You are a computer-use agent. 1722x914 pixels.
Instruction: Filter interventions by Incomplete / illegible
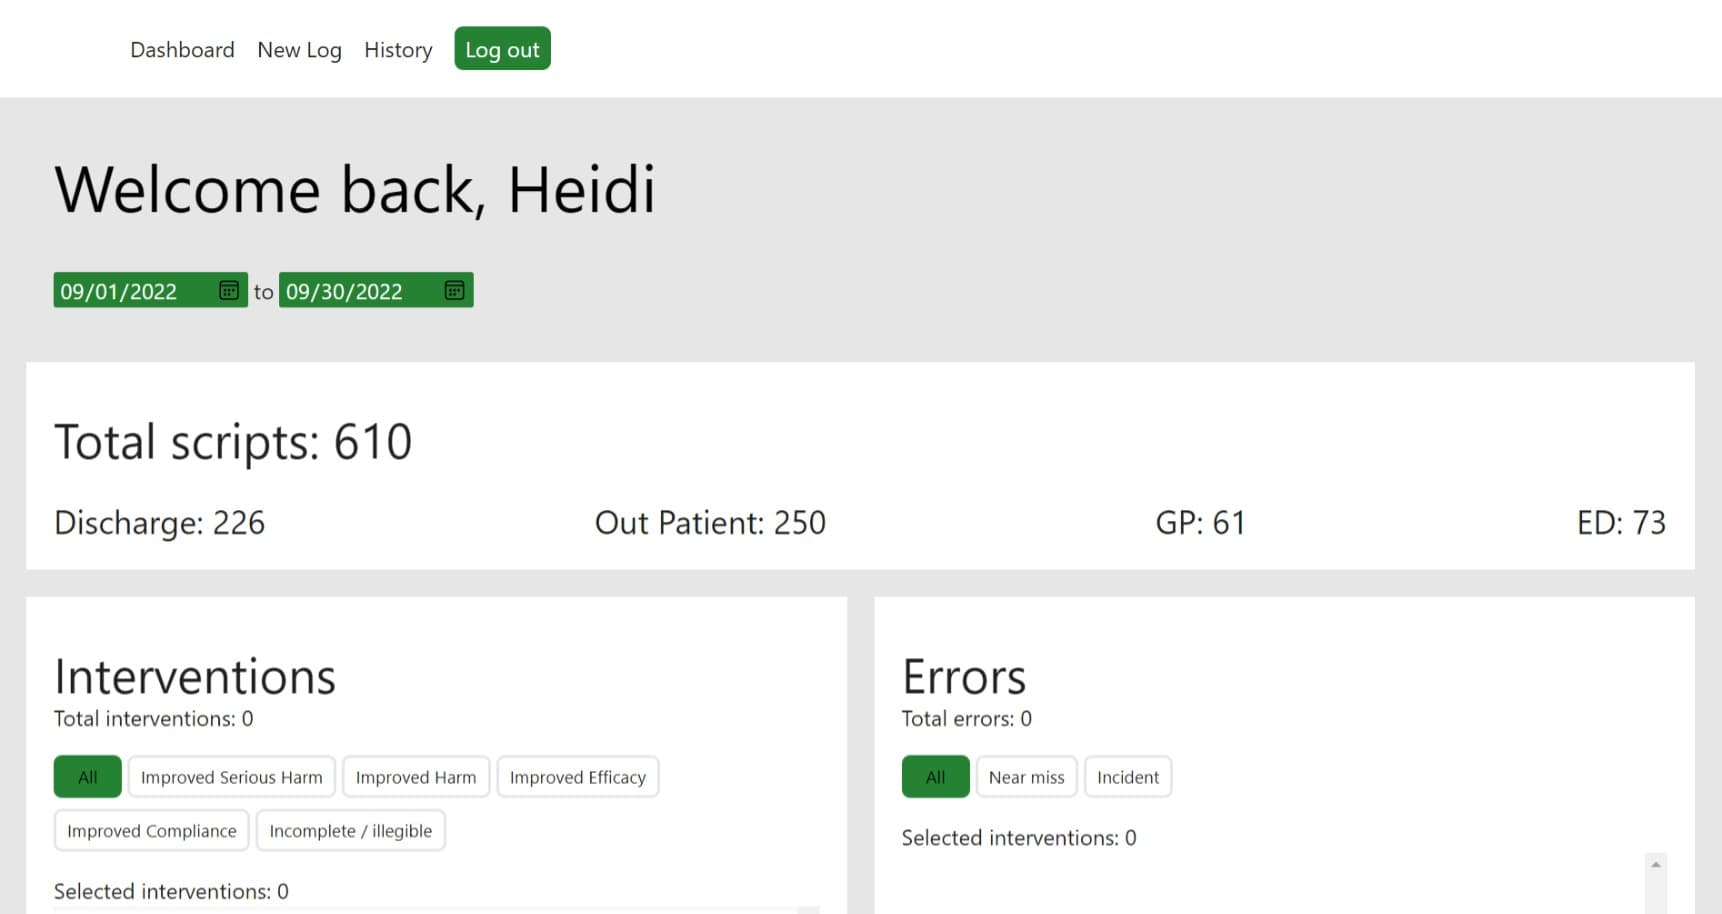click(x=351, y=830)
